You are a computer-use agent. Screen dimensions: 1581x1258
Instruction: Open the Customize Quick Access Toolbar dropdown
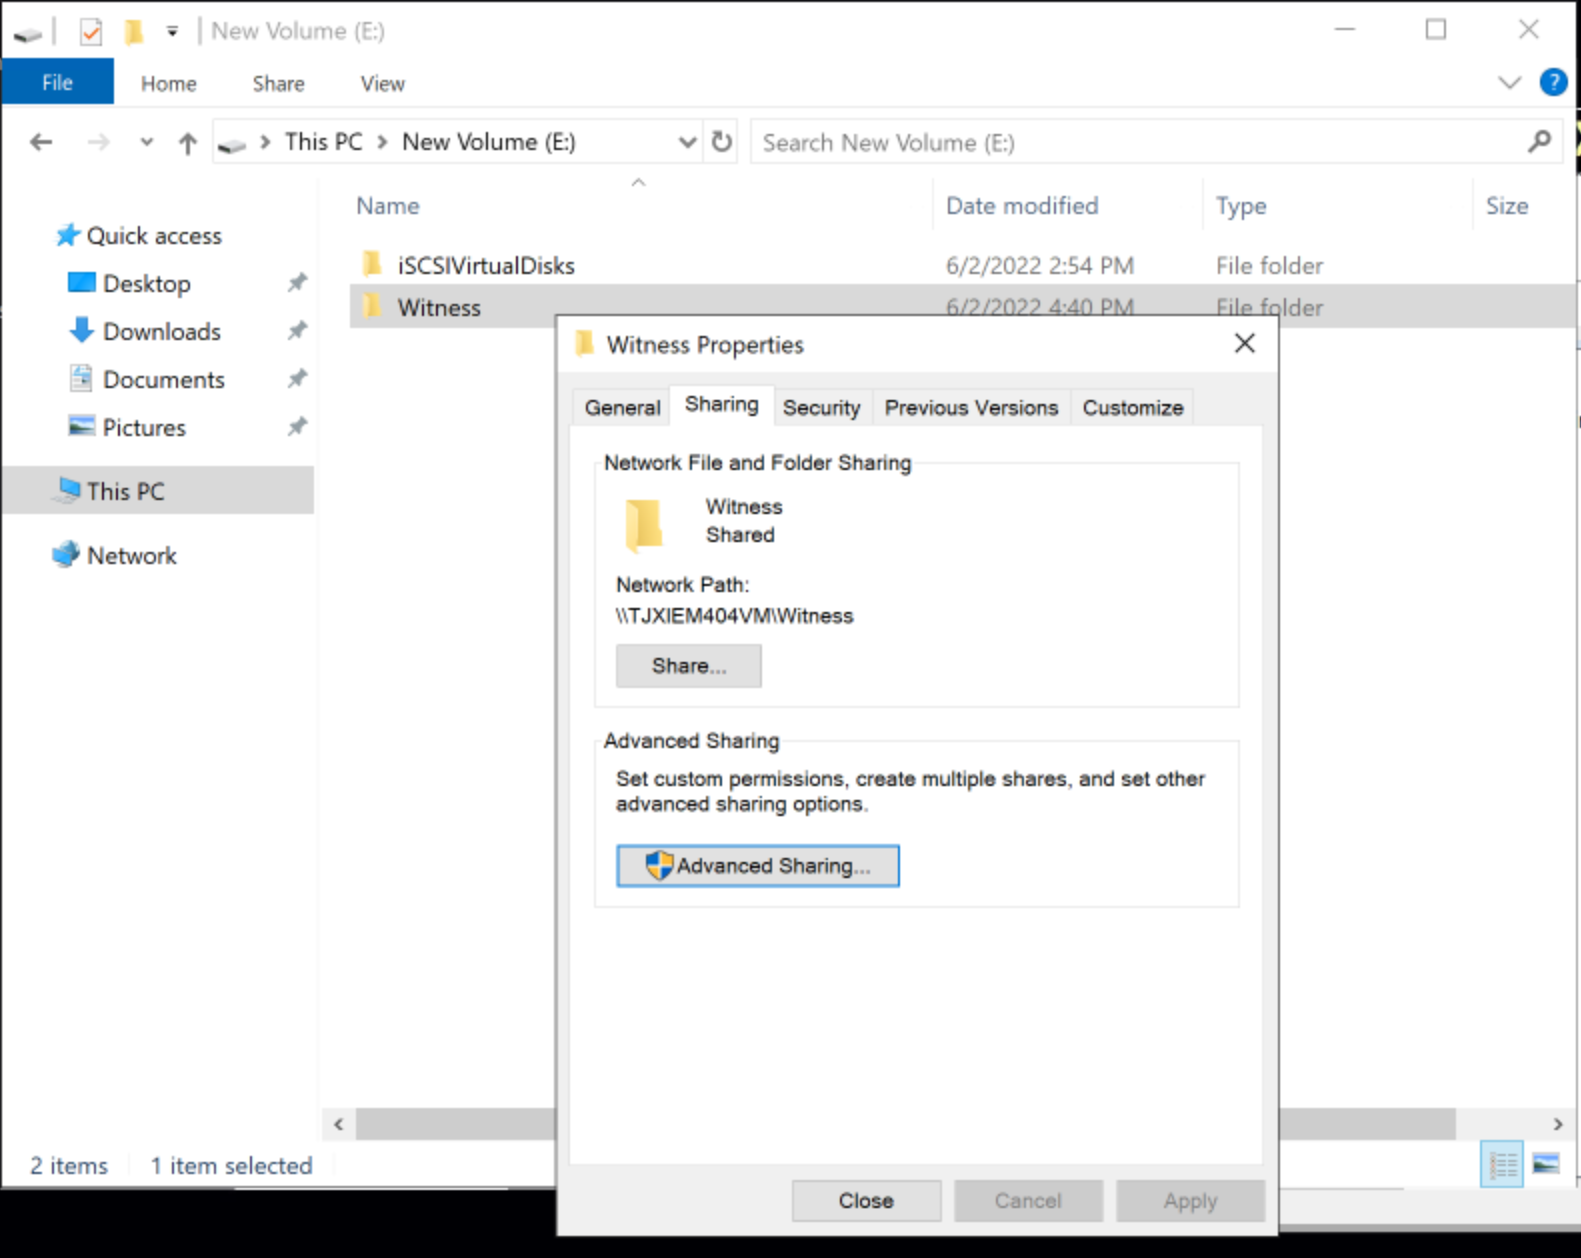[x=172, y=32]
